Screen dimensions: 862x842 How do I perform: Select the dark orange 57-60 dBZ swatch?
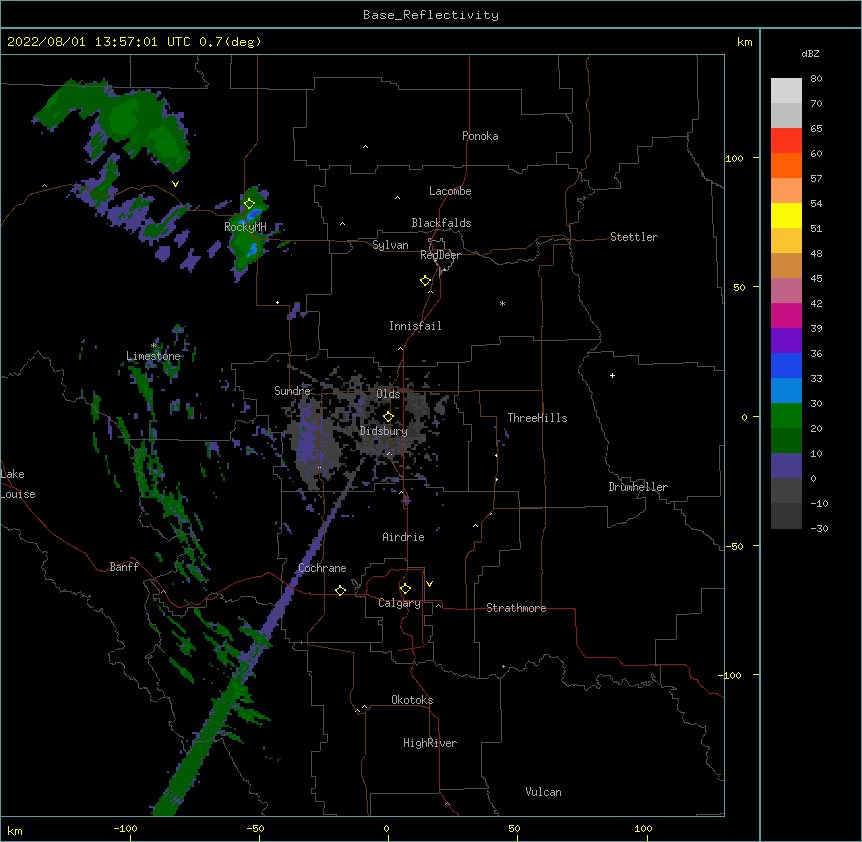pyautogui.click(x=786, y=165)
